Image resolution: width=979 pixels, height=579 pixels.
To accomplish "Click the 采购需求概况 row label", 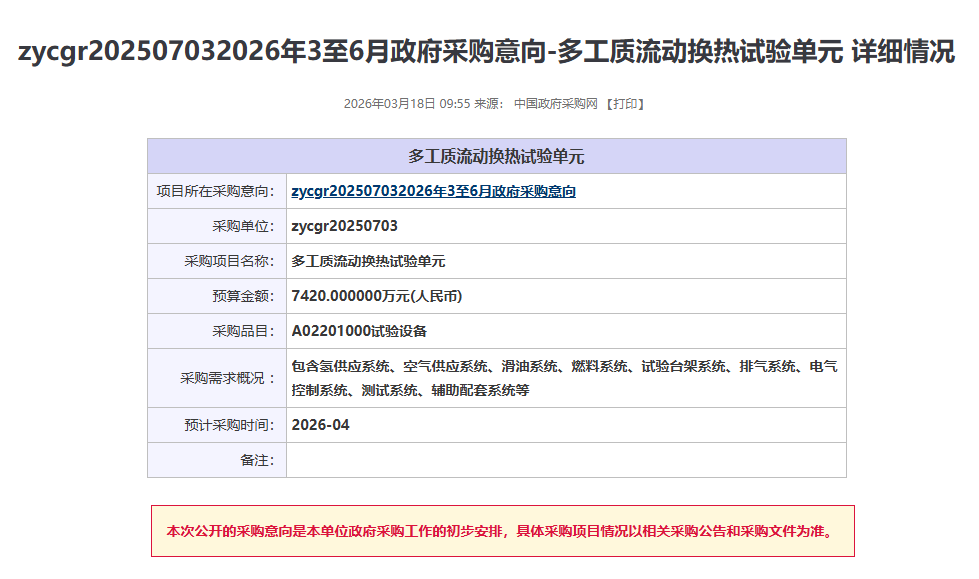I will tap(227, 378).
